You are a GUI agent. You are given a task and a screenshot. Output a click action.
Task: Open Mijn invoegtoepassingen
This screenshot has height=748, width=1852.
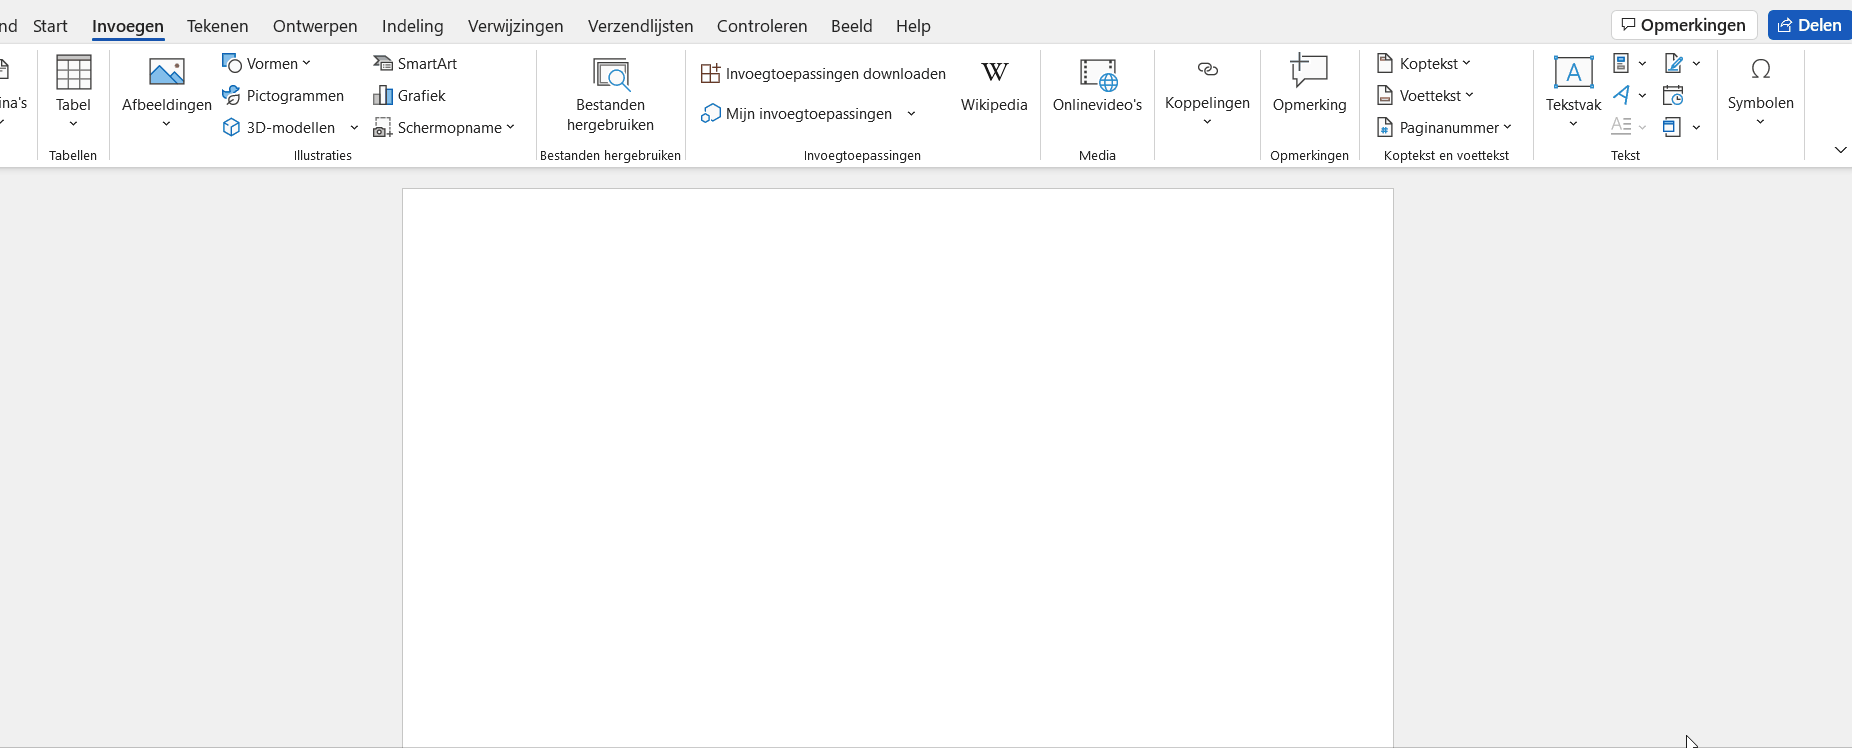tap(797, 113)
